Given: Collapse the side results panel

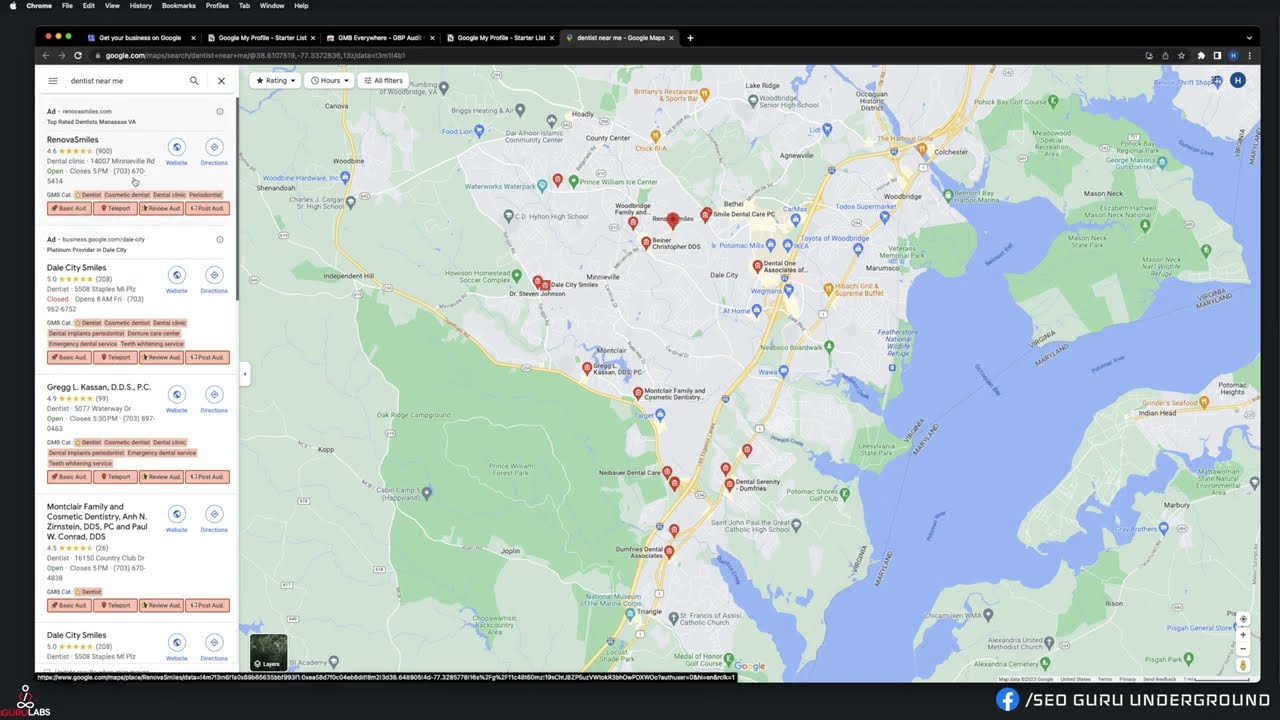Looking at the screenshot, I should tap(244, 374).
